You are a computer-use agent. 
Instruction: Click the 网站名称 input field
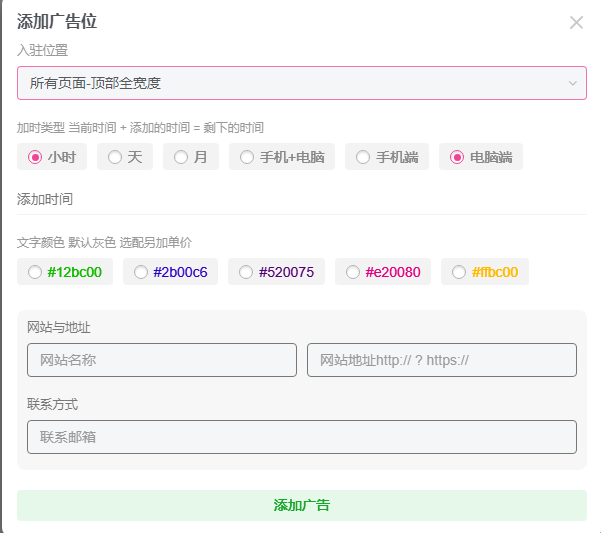click(162, 360)
